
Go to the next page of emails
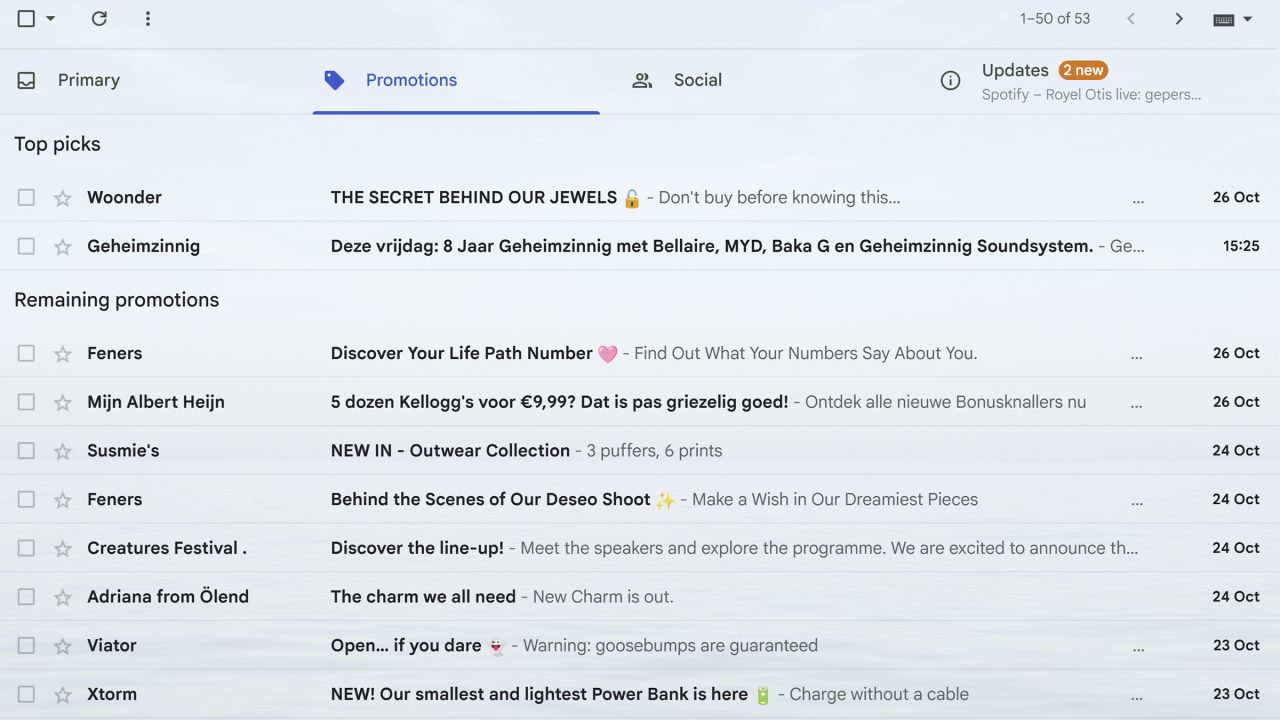1179,19
